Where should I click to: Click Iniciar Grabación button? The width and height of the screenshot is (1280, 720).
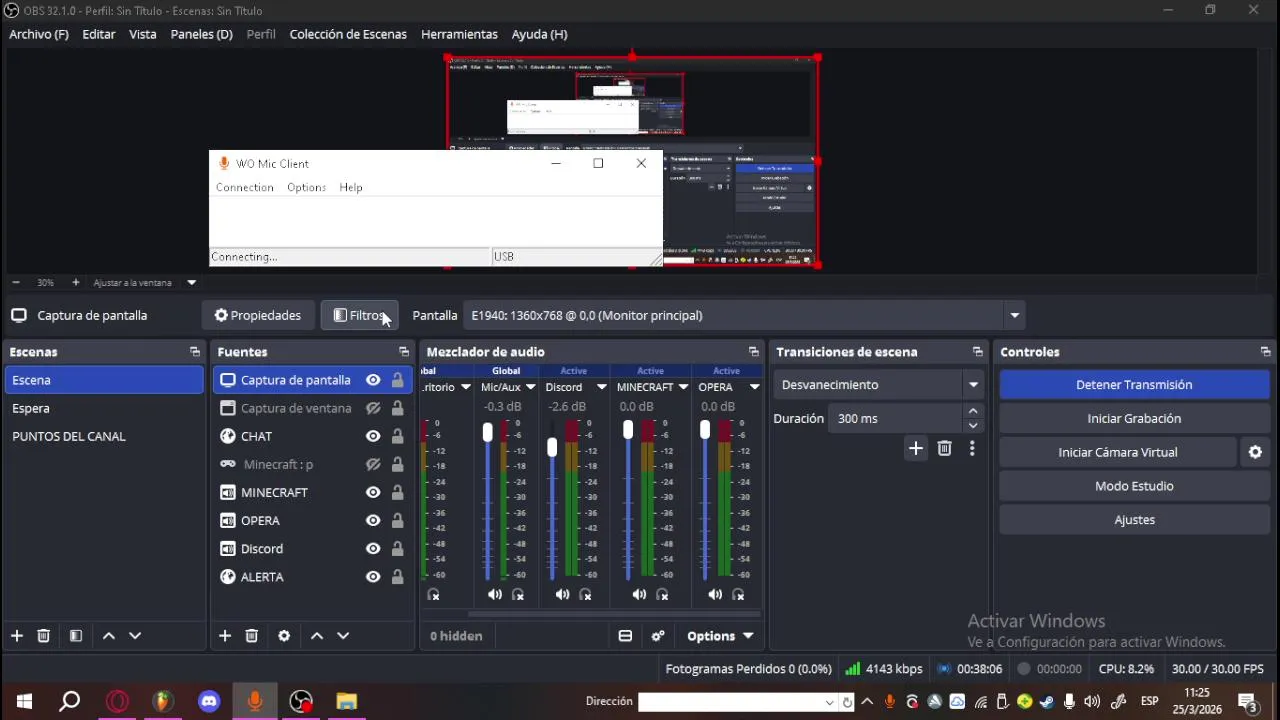[x=1134, y=418]
